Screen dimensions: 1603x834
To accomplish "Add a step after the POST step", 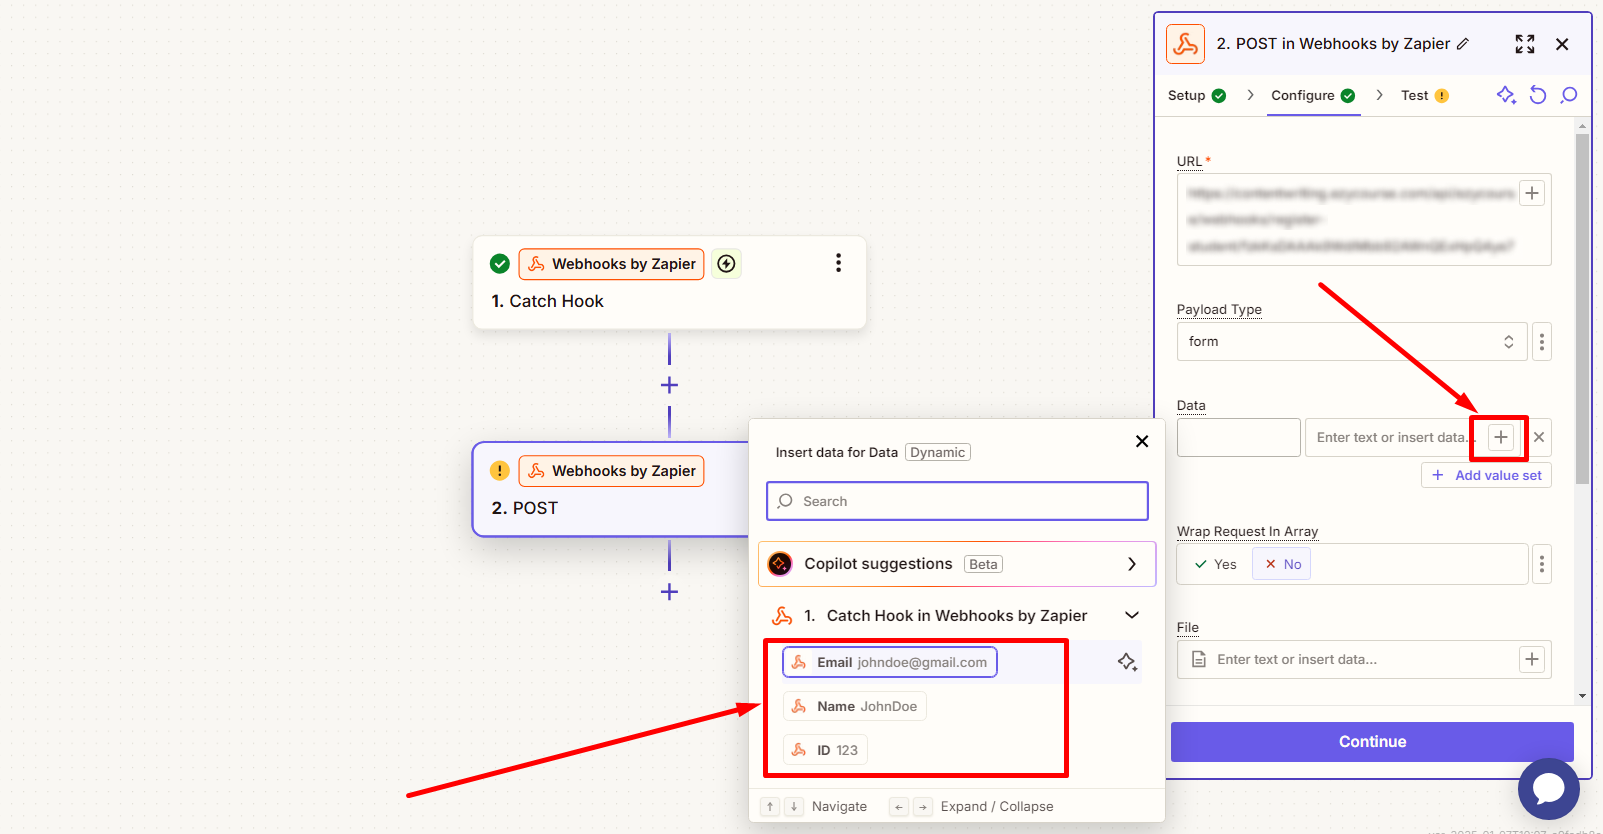I will [x=669, y=592].
